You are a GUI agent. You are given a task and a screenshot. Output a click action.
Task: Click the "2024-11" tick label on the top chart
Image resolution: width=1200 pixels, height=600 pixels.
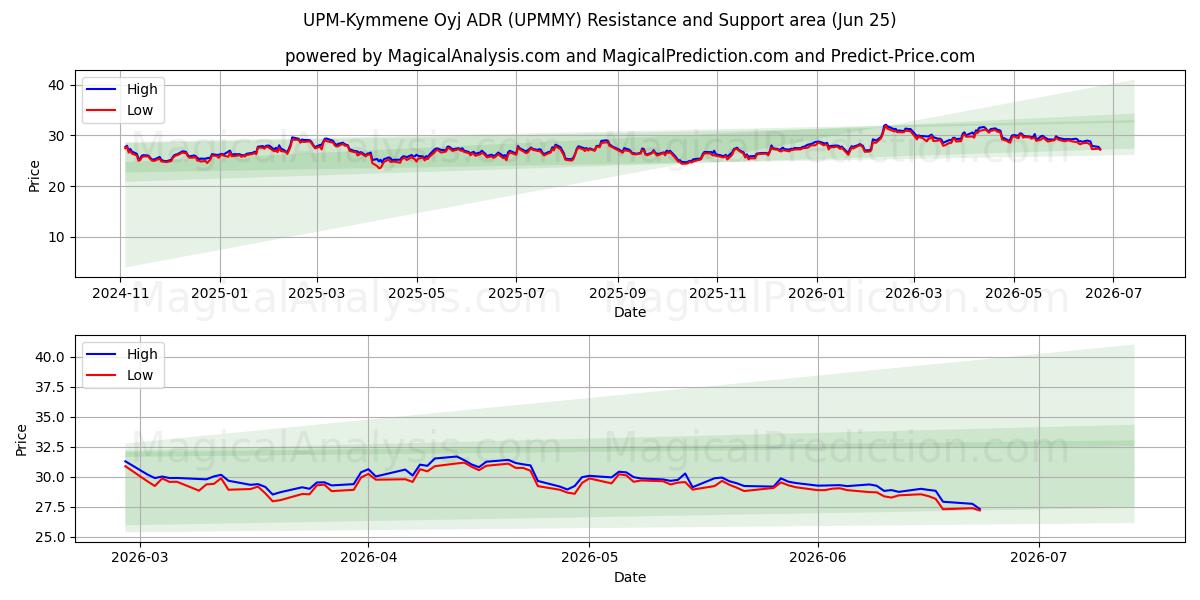point(121,293)
